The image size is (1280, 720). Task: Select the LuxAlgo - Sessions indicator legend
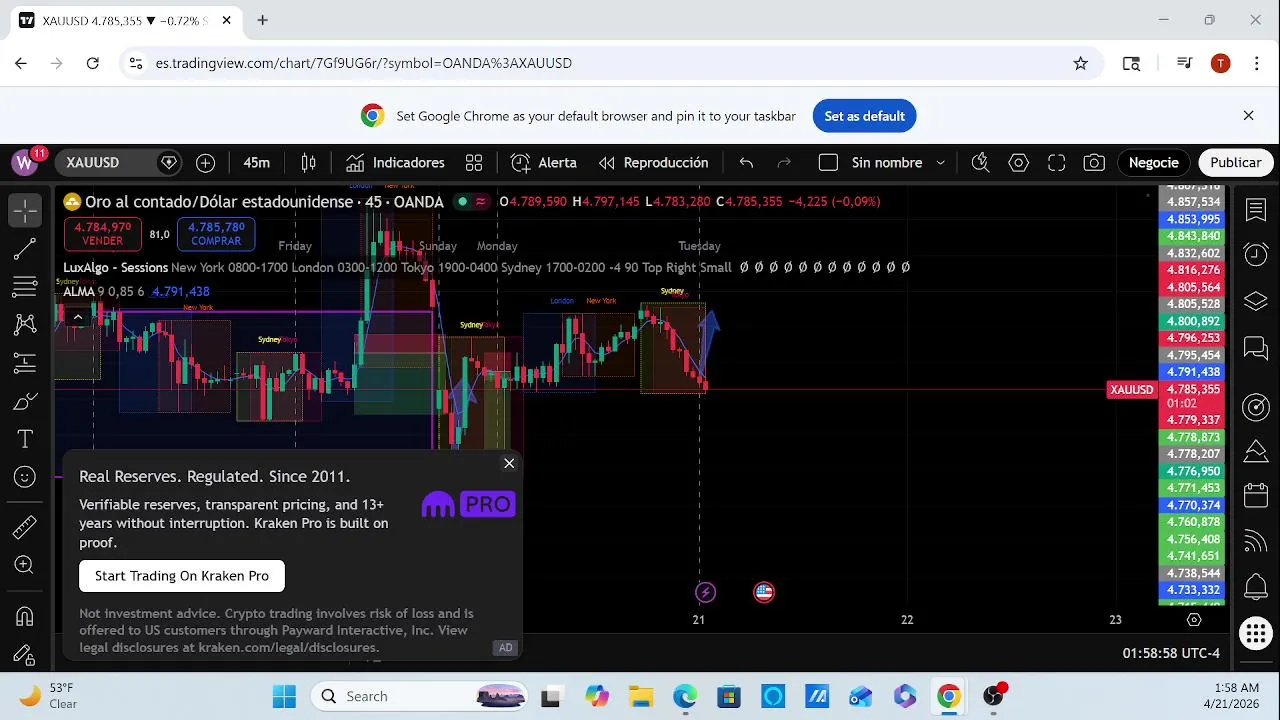[x=115, y=268]
